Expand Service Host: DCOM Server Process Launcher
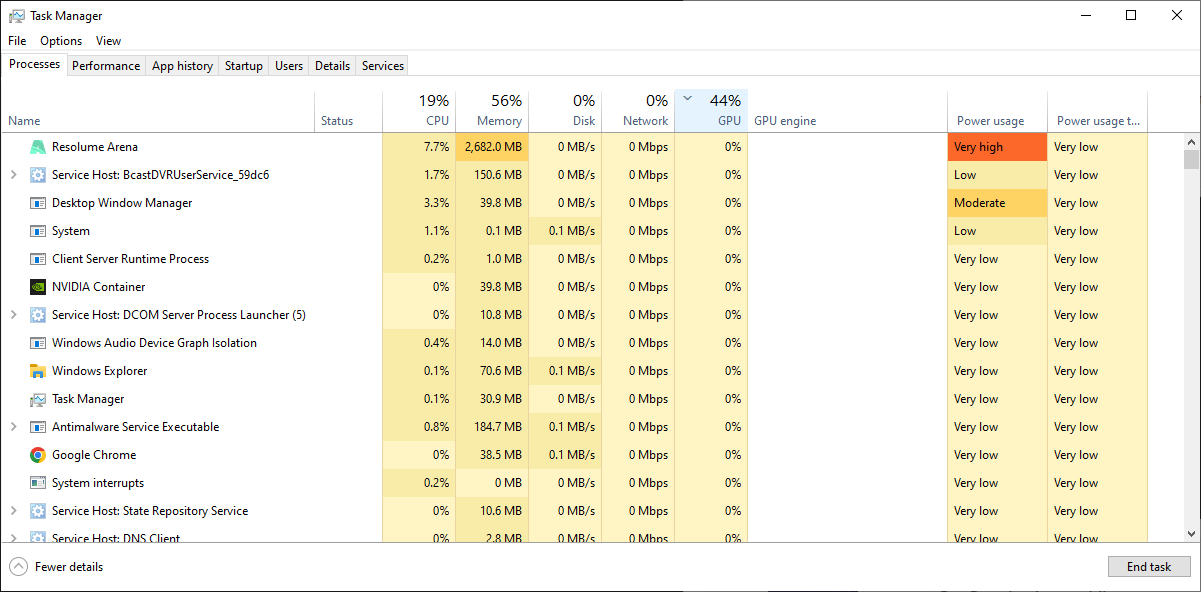The height and width of the screenshot is (592, 1201). (13, 315)
